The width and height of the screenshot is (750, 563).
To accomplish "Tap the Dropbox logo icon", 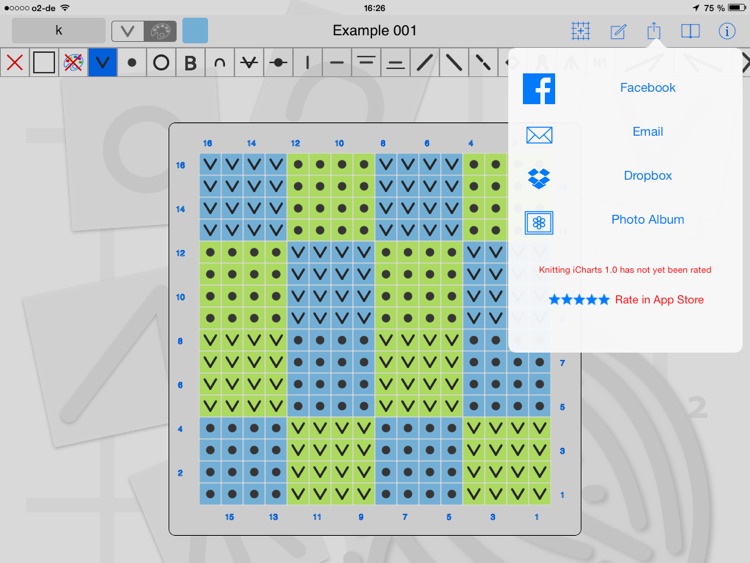I will pyautogui.click(x=539, y=178).
